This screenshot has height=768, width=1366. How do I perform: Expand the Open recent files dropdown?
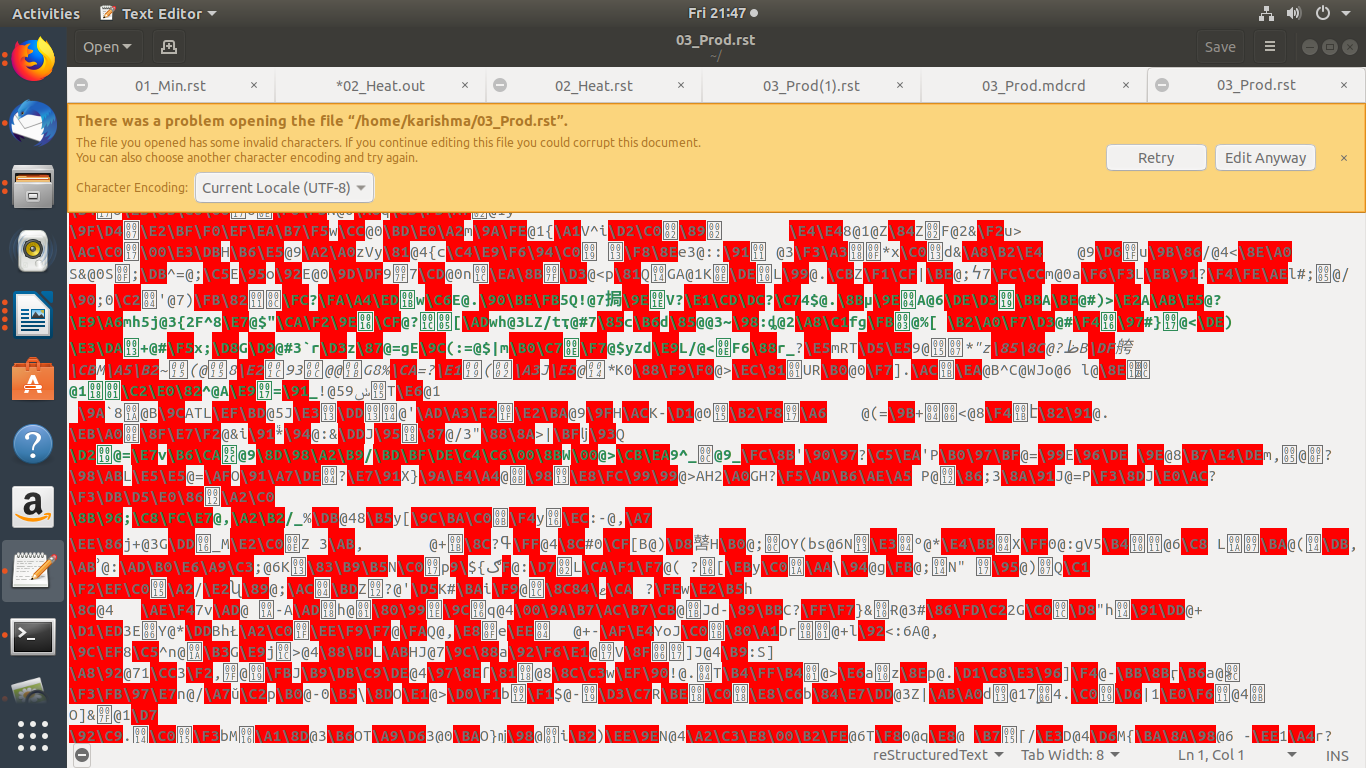tap(129, 47)
